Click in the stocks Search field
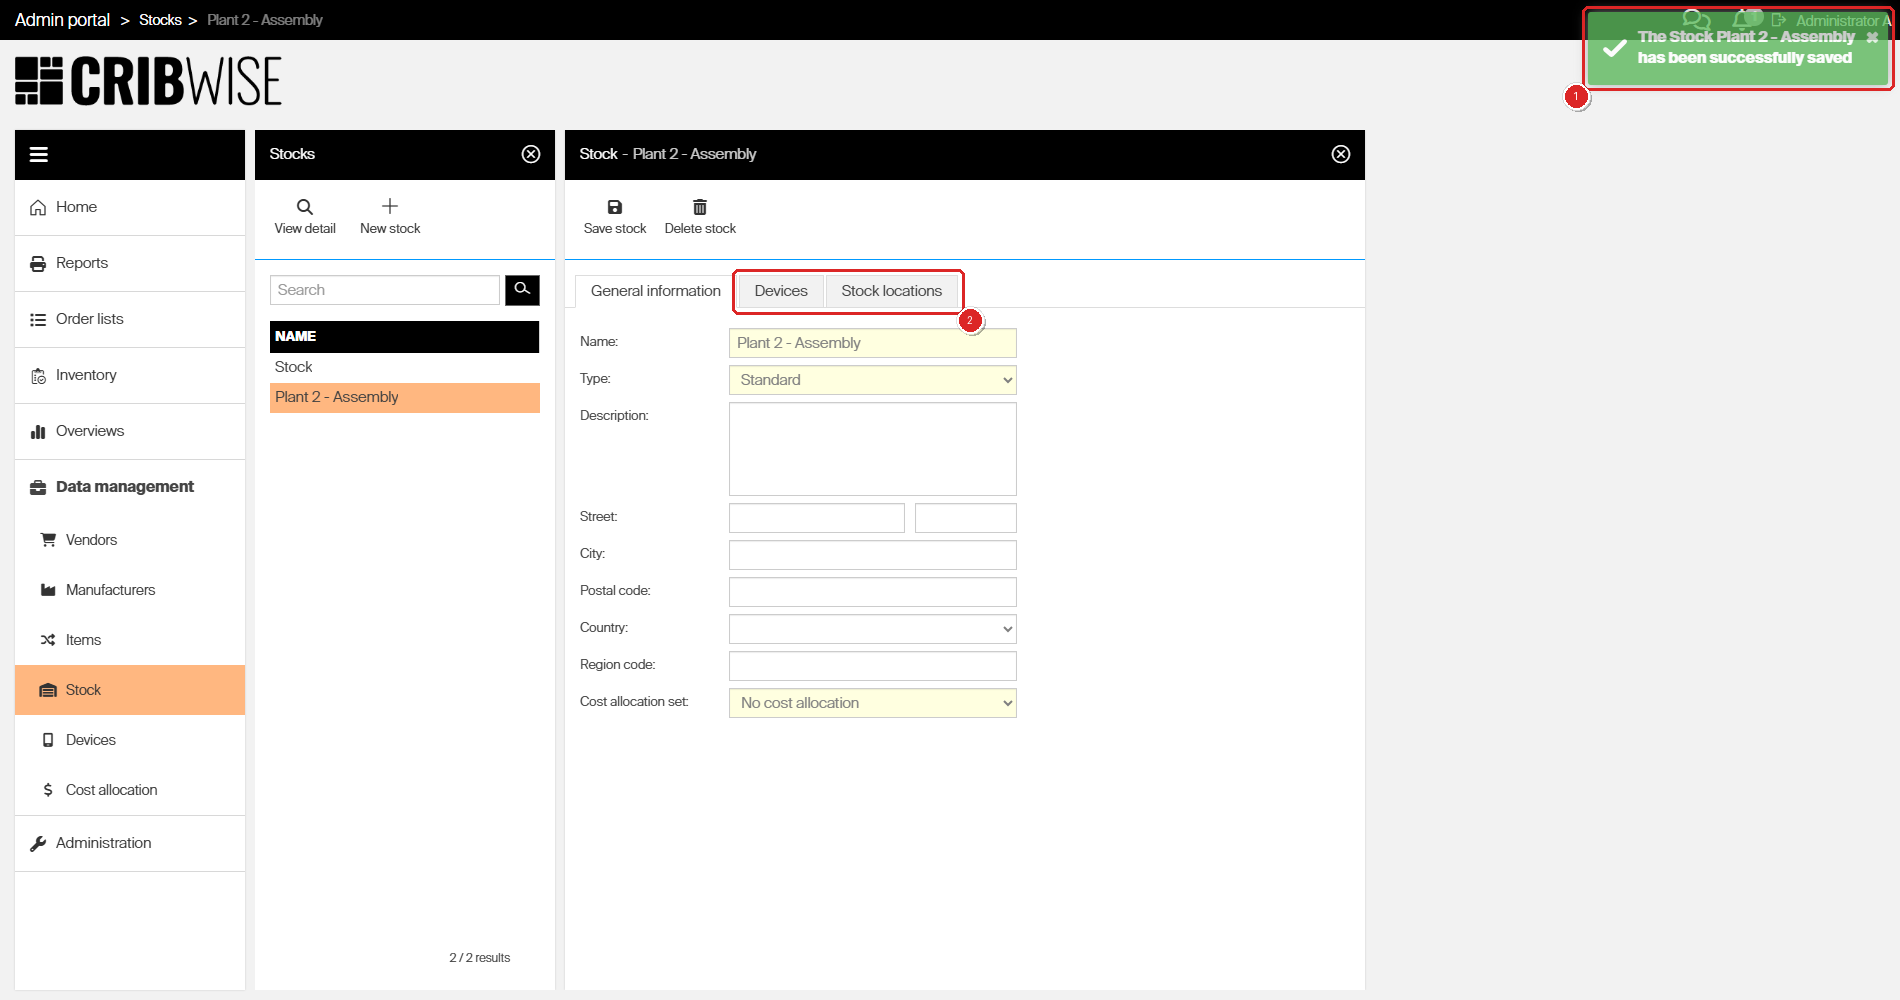Screen dimensions: 1900x1000 tap(385, 290)
